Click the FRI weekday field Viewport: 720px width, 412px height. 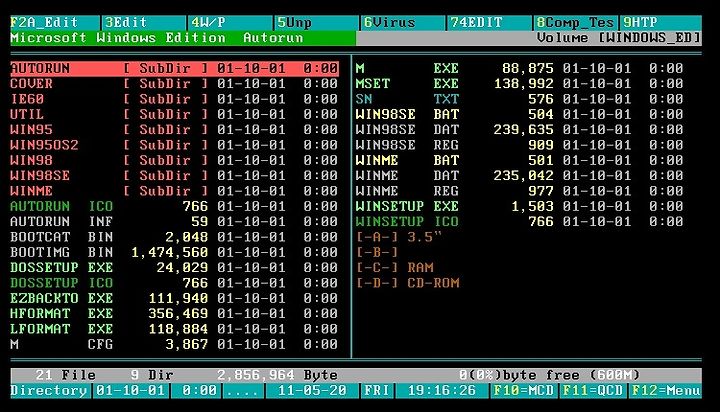pos(377,390)
